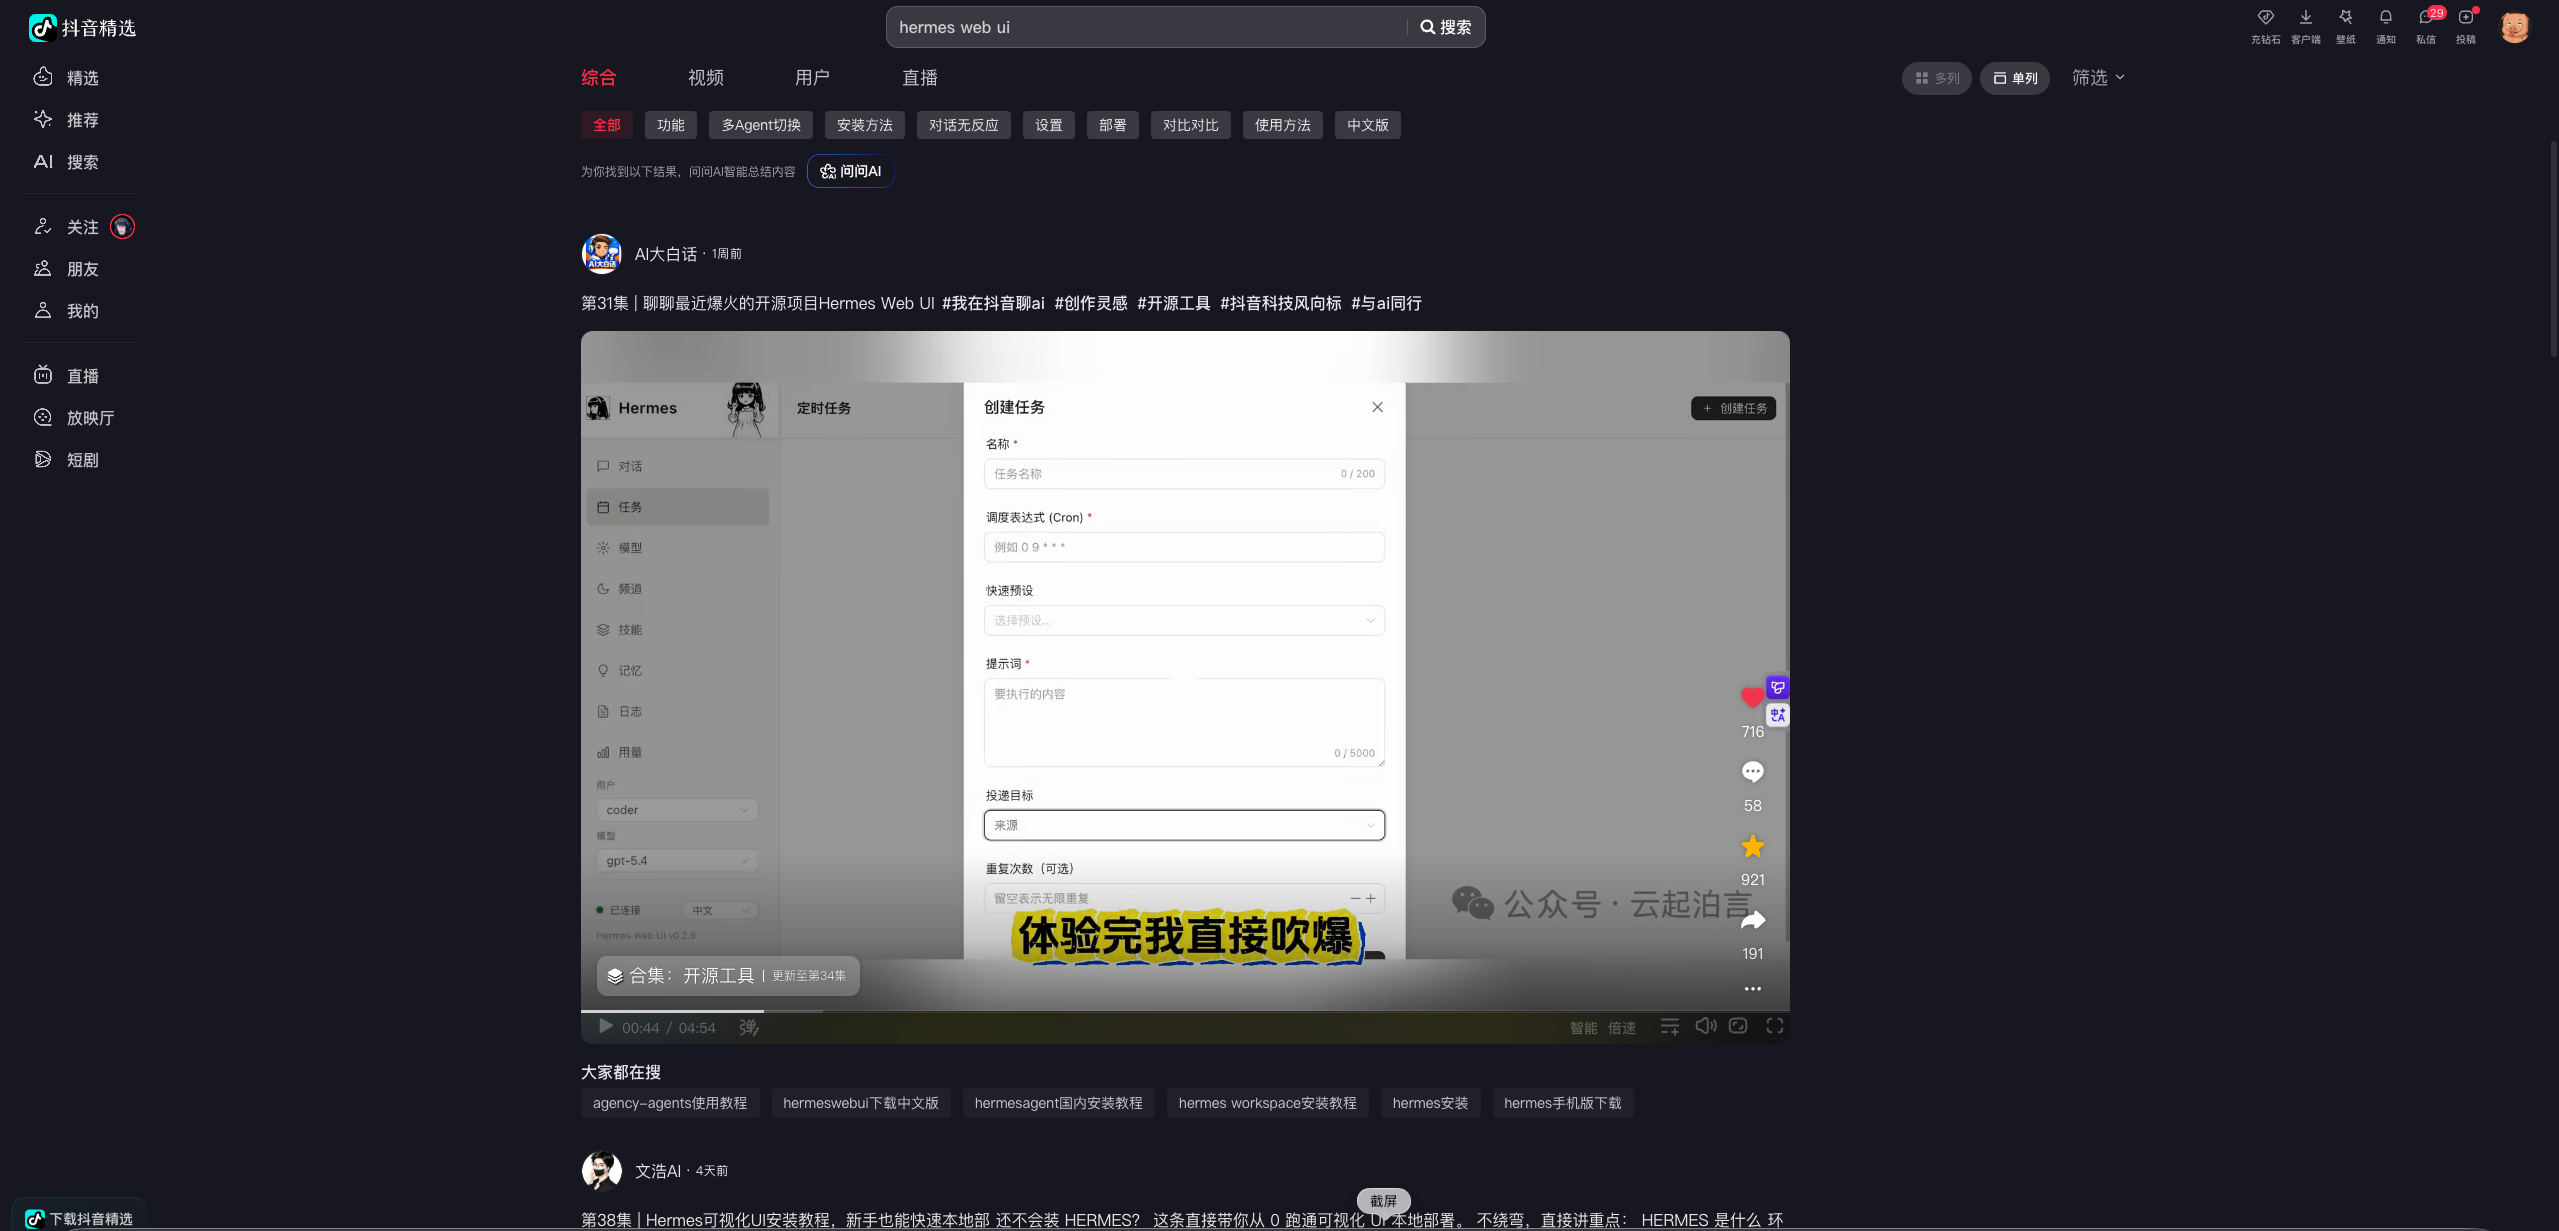Like the video with heart icon
The height and width of the screenshot is (1231, 2559).
click(x=1751, y=698)
